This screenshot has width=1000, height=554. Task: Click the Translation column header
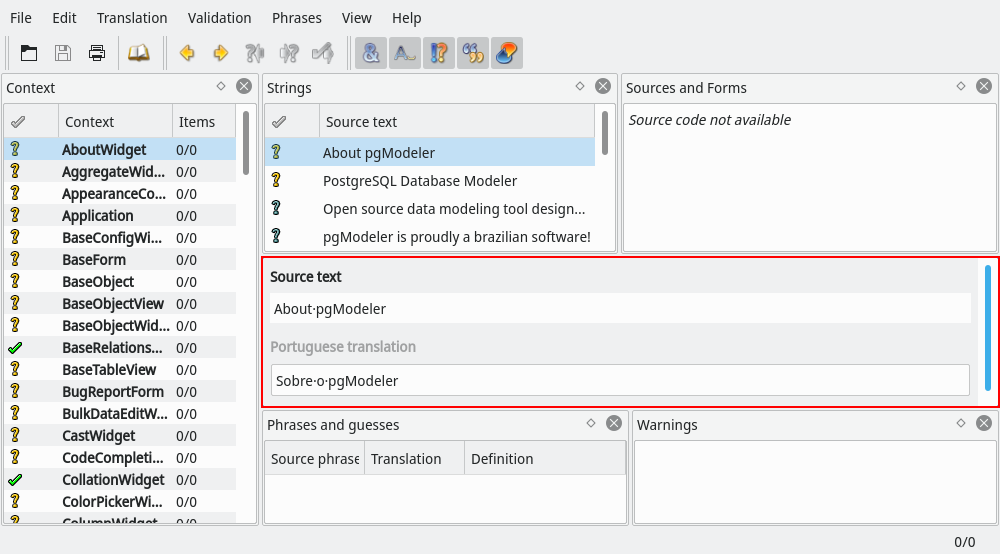(x=414, y=459)
